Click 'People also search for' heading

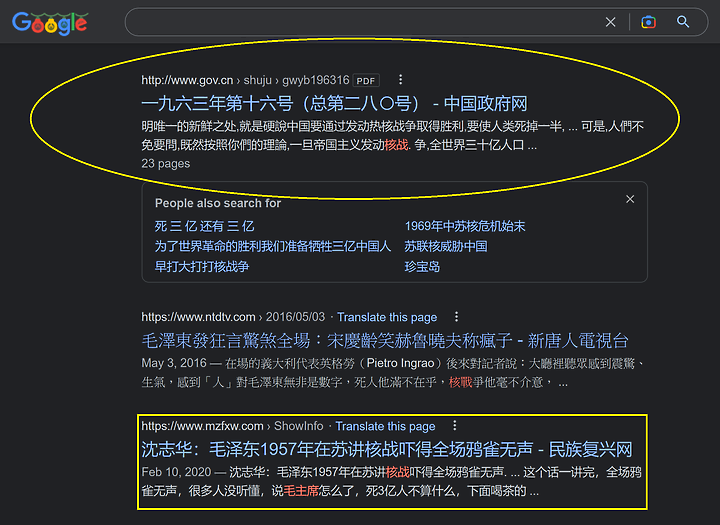(x=218, y=203)
